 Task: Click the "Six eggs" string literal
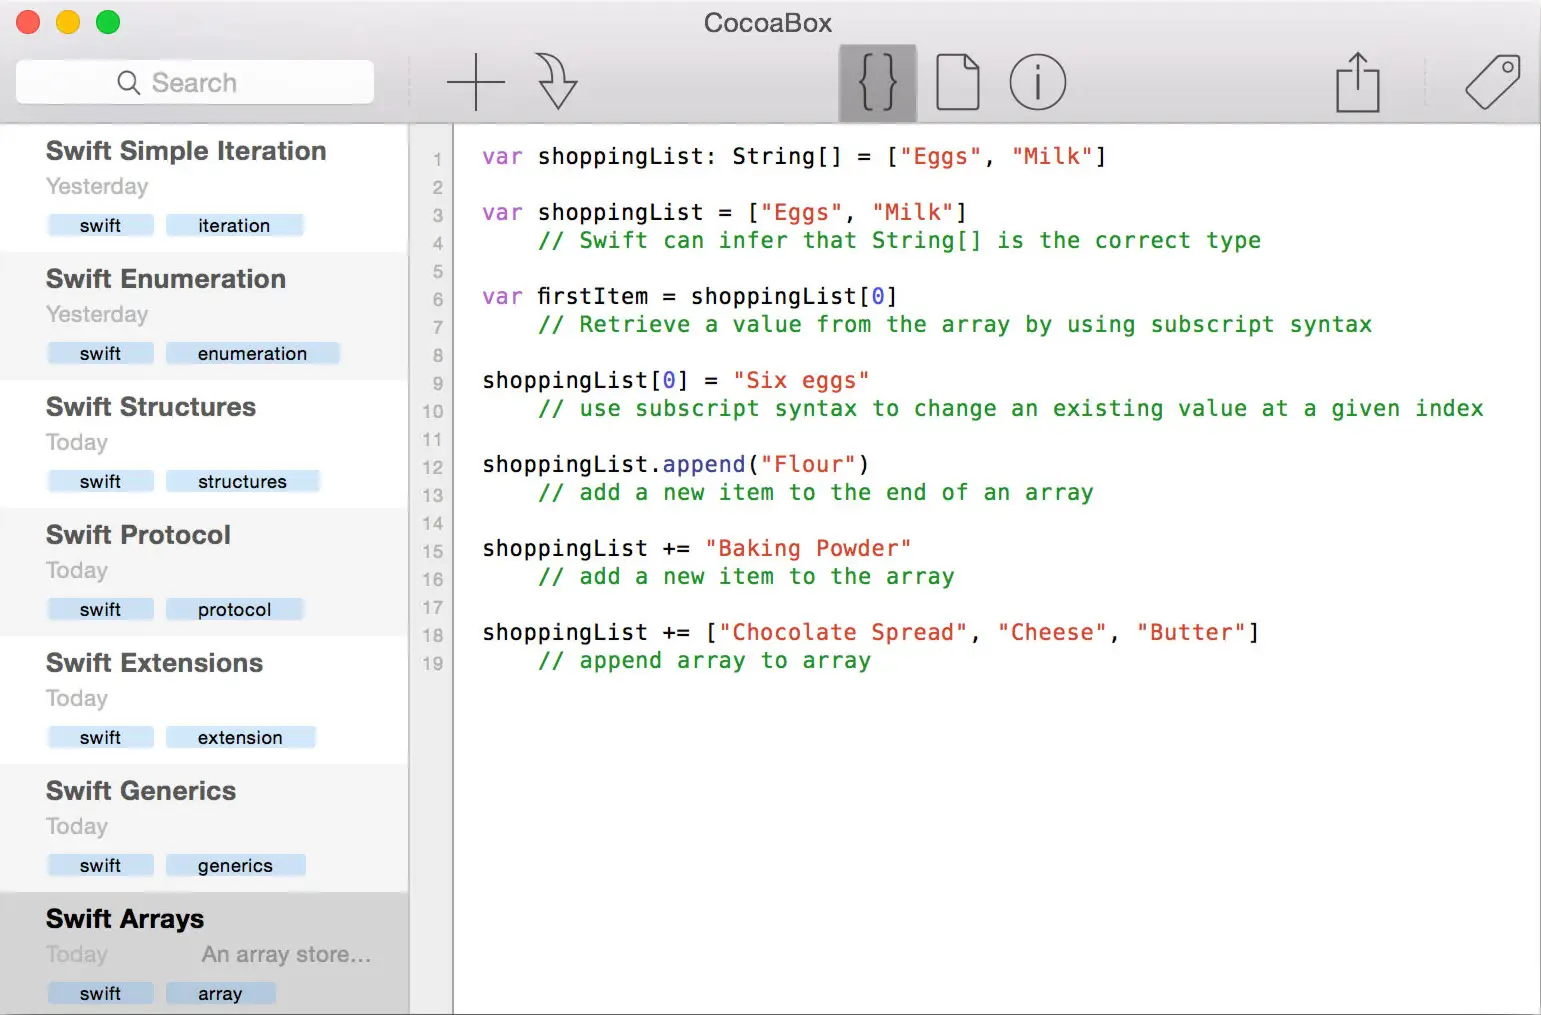pos(801,381)
